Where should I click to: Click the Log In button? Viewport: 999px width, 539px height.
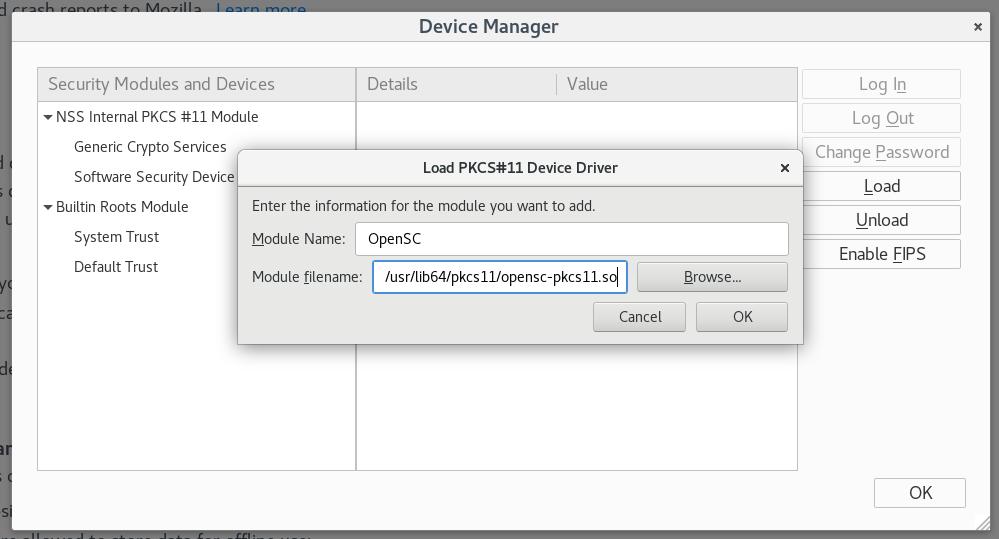(882, 84)
